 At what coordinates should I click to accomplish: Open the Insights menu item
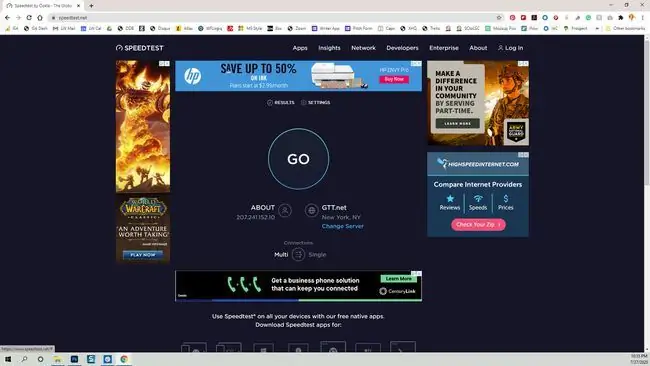click(329, 48)
